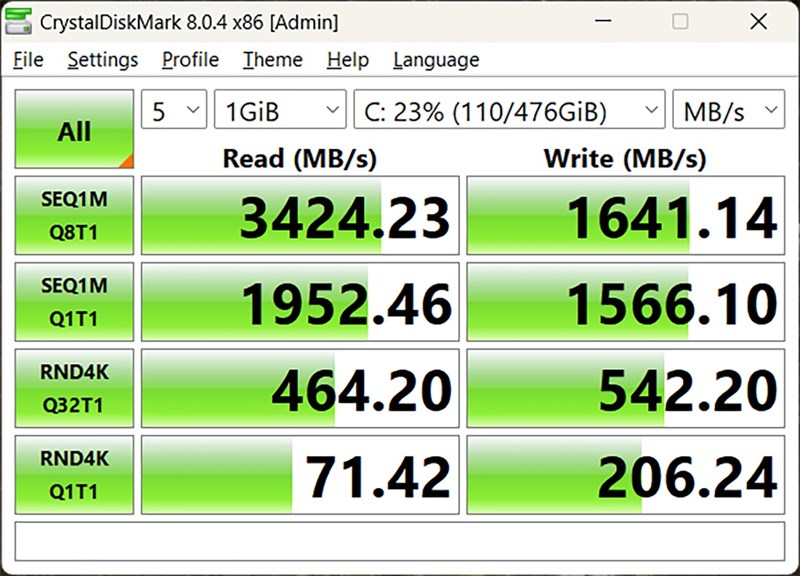The width and height of the screenshot is (800, 576).
Task: Run the RND4K Q1T1 benchmark
Action: [x=74, y=474]
